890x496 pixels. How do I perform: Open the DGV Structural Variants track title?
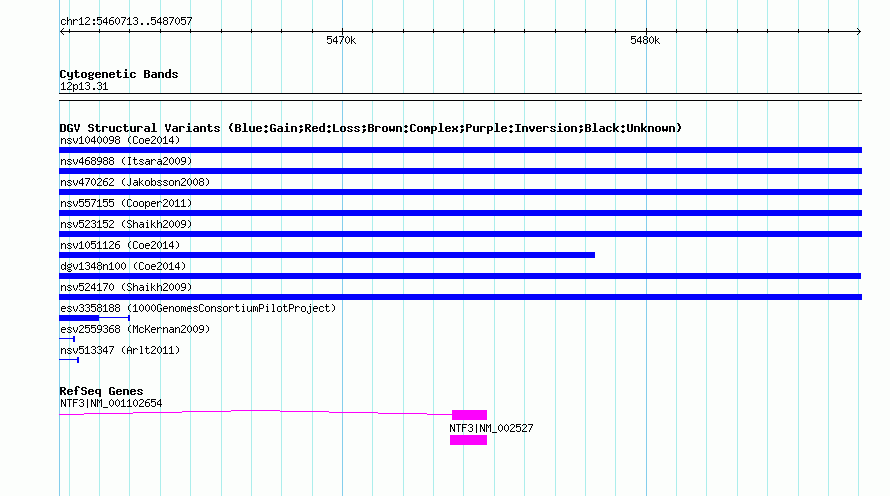coord(371,128)
